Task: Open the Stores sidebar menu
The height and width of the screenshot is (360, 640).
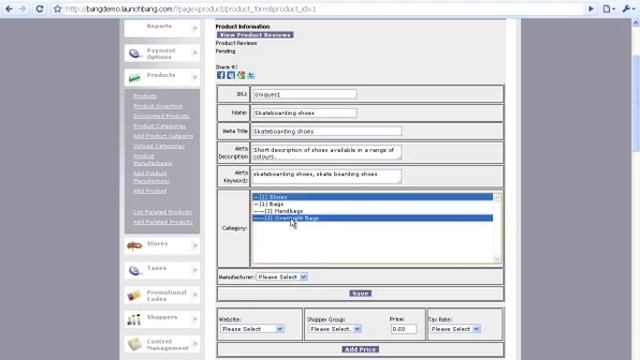Action: tap(162, 246)
